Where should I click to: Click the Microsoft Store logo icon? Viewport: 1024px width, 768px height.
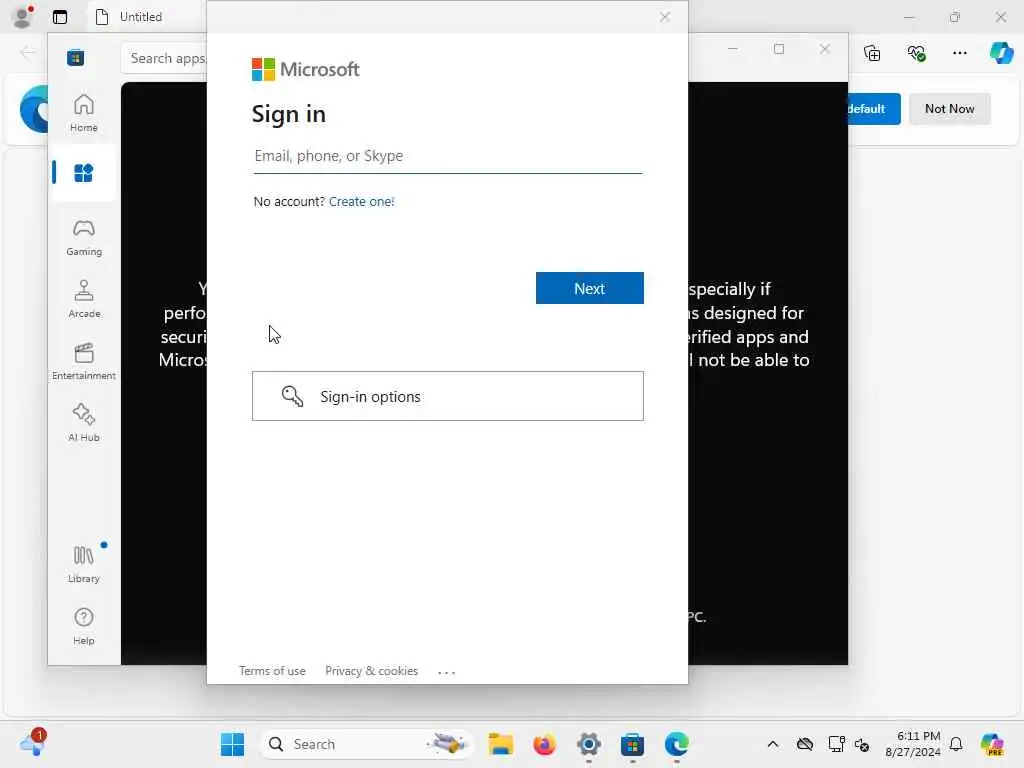pyautogui.click(x=75, y=58)
